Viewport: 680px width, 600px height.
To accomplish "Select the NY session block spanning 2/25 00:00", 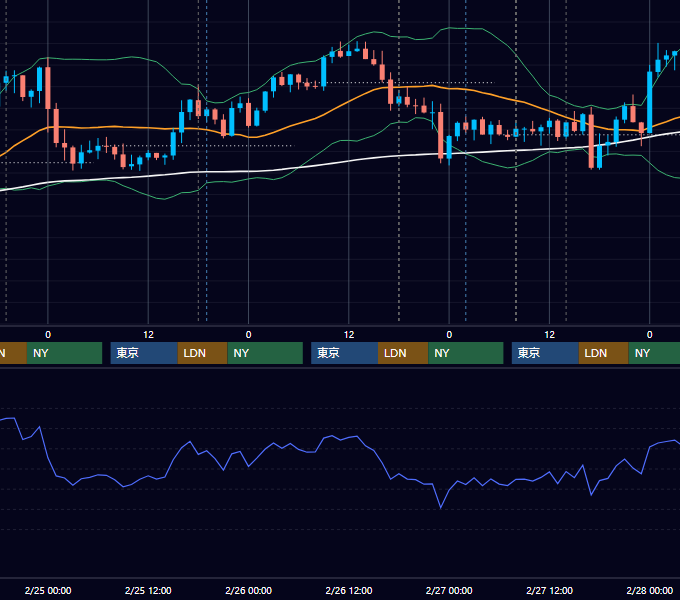I will click(x=64, y=353).
